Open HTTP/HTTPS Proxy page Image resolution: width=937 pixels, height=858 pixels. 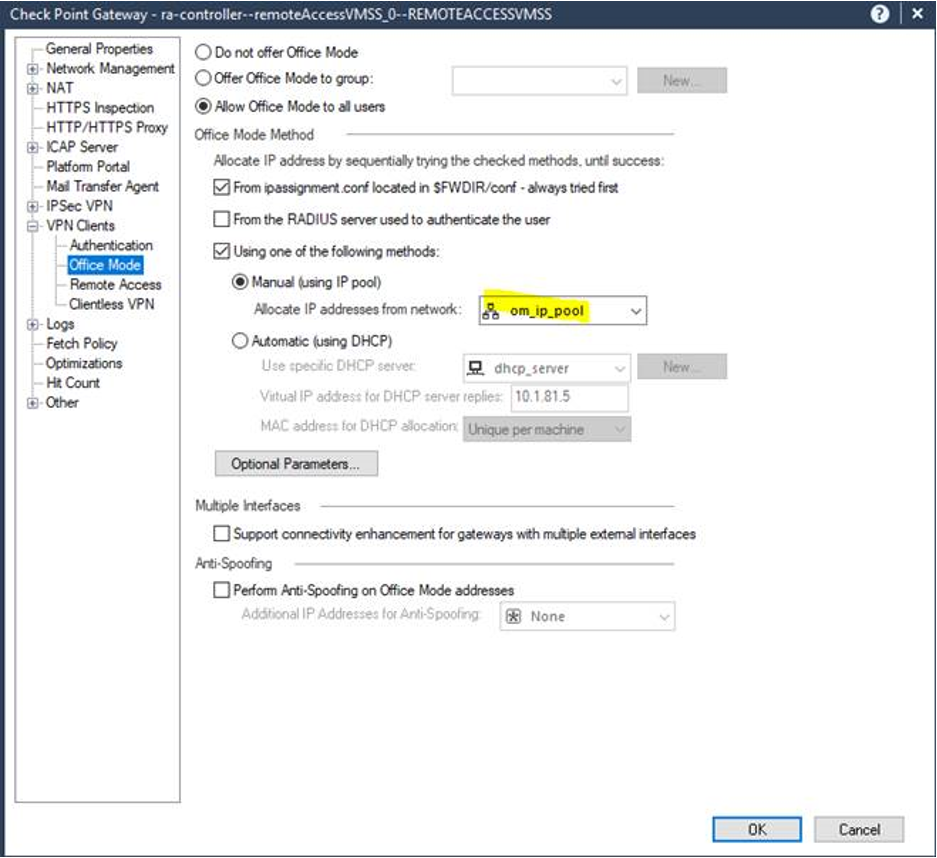click(x=107, y=127)
